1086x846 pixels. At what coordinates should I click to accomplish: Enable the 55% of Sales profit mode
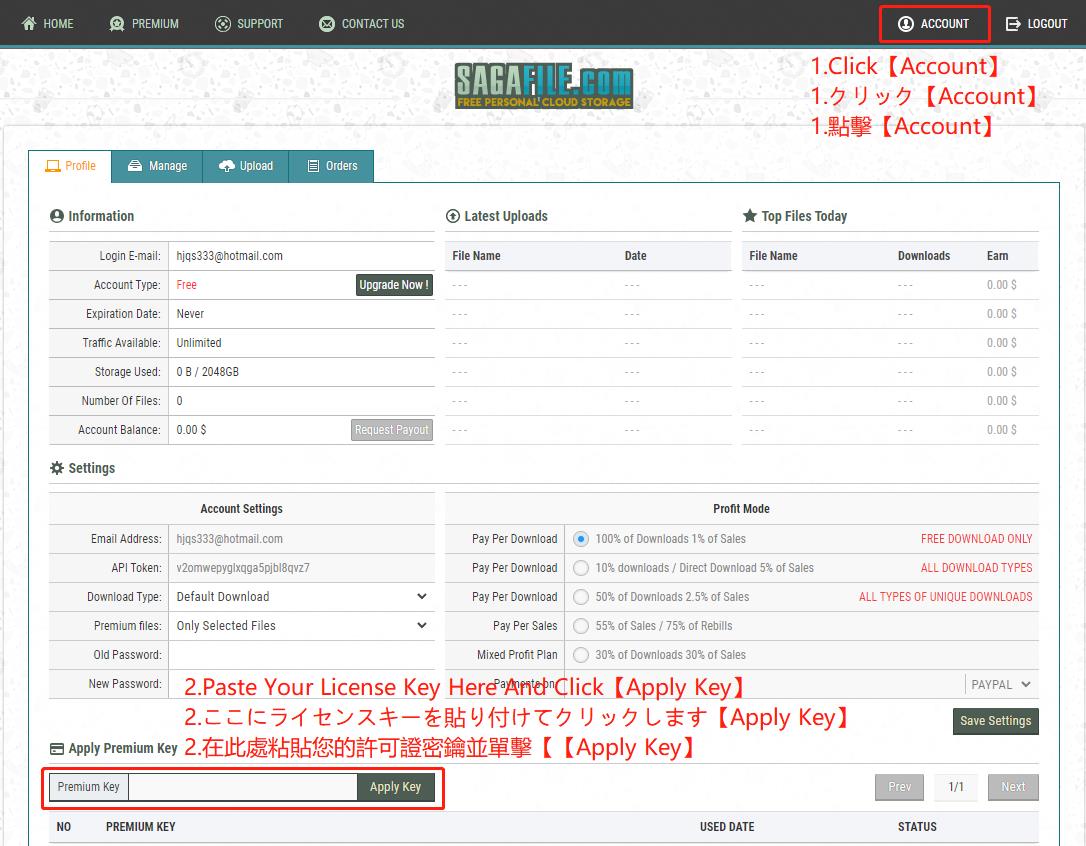click(581, 626)
